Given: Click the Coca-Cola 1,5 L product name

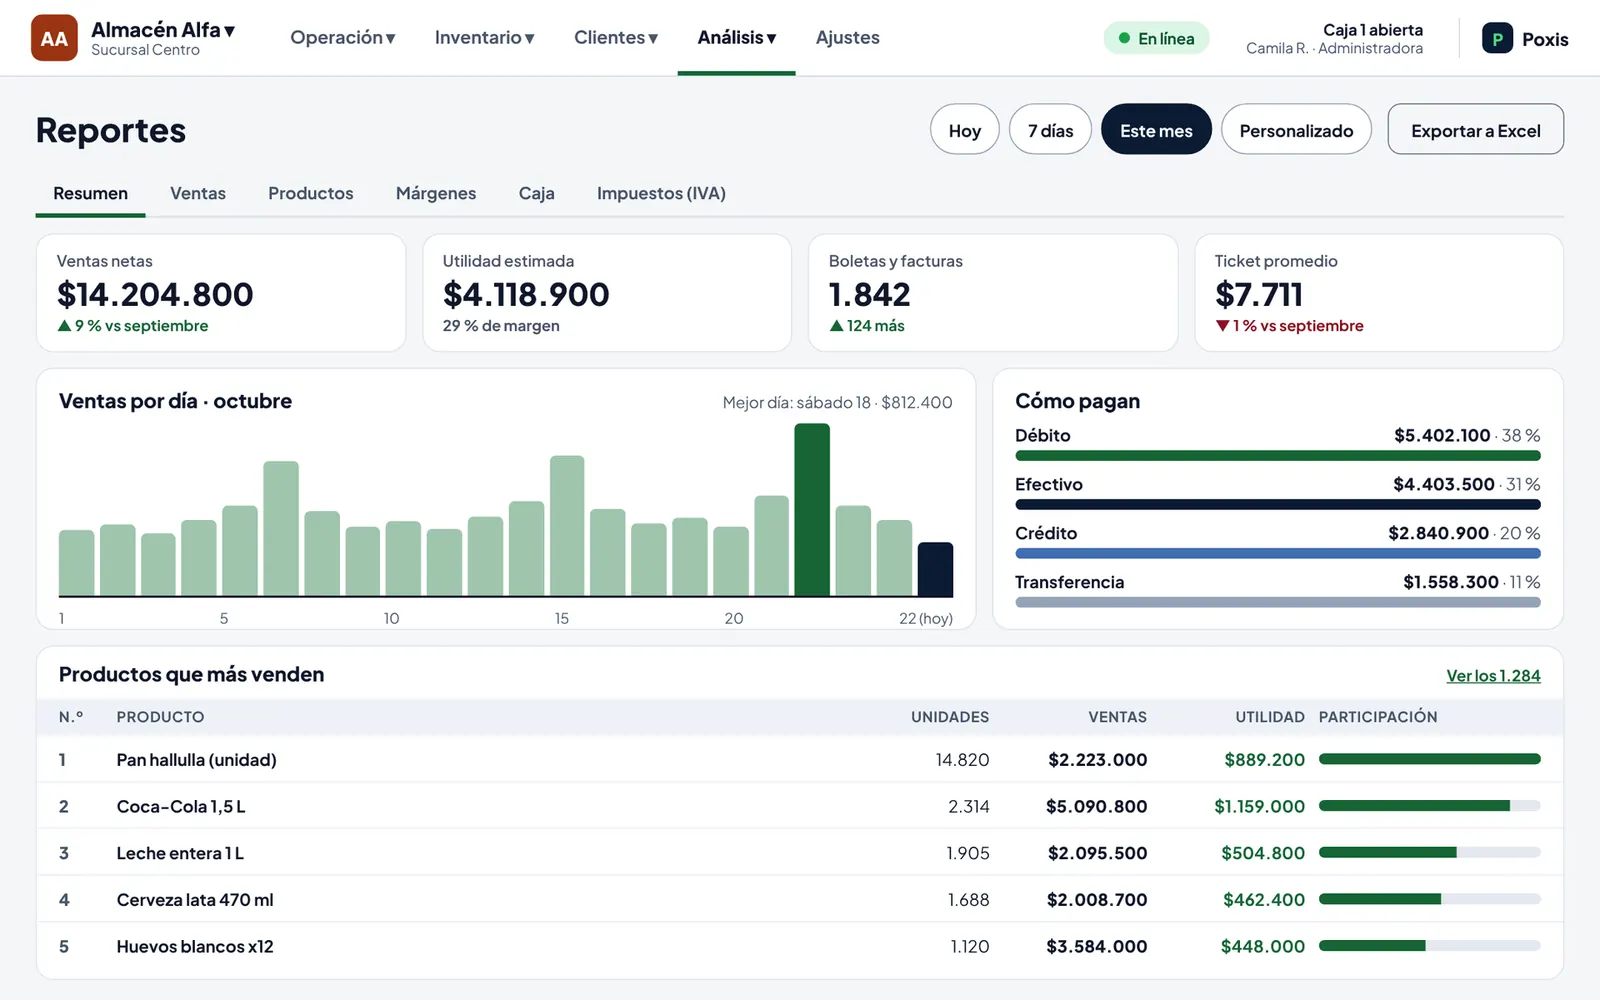Looking at the screenshot, I should point(181,807).
